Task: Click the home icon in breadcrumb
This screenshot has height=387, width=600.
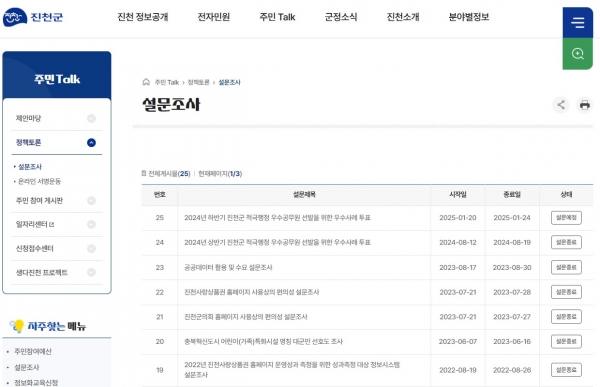Action: coord(146,82)
